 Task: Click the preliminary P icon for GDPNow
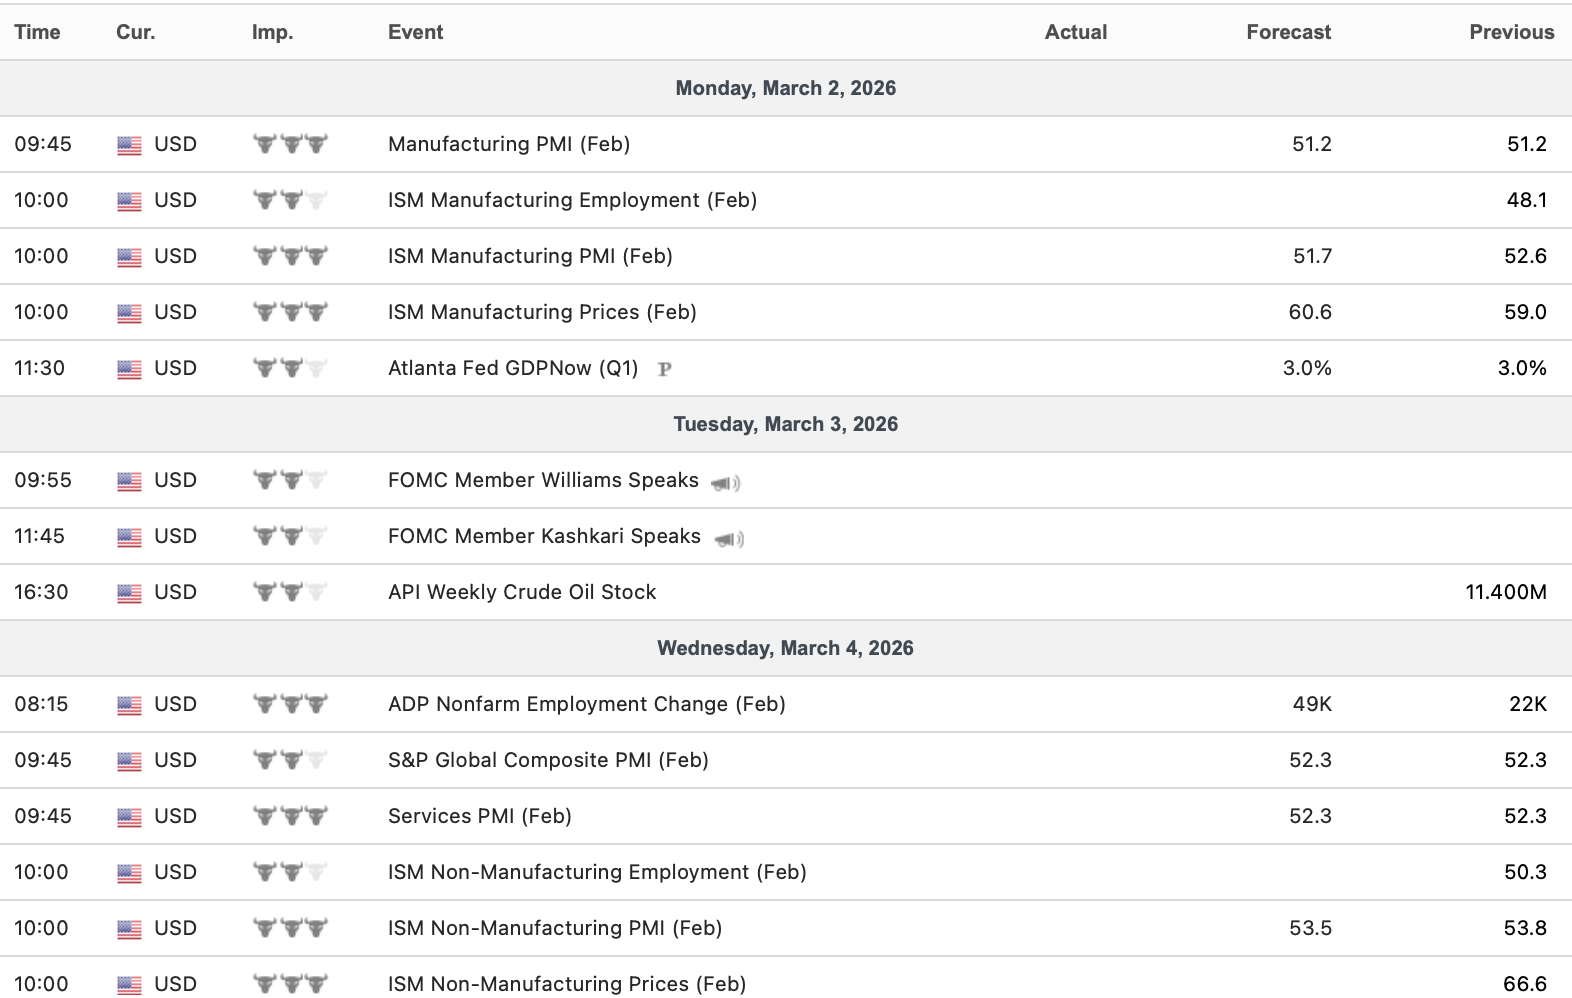point(664,369)
